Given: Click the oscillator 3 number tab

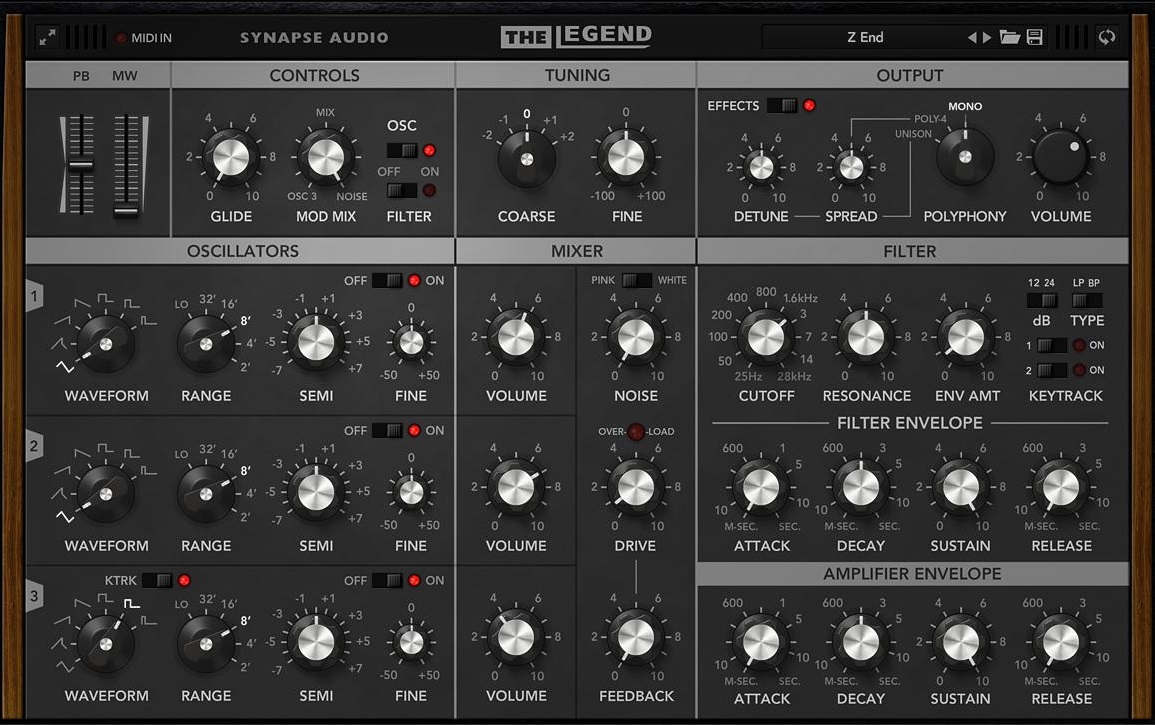Looking at the screenshot, I should (x=34, y=596).
